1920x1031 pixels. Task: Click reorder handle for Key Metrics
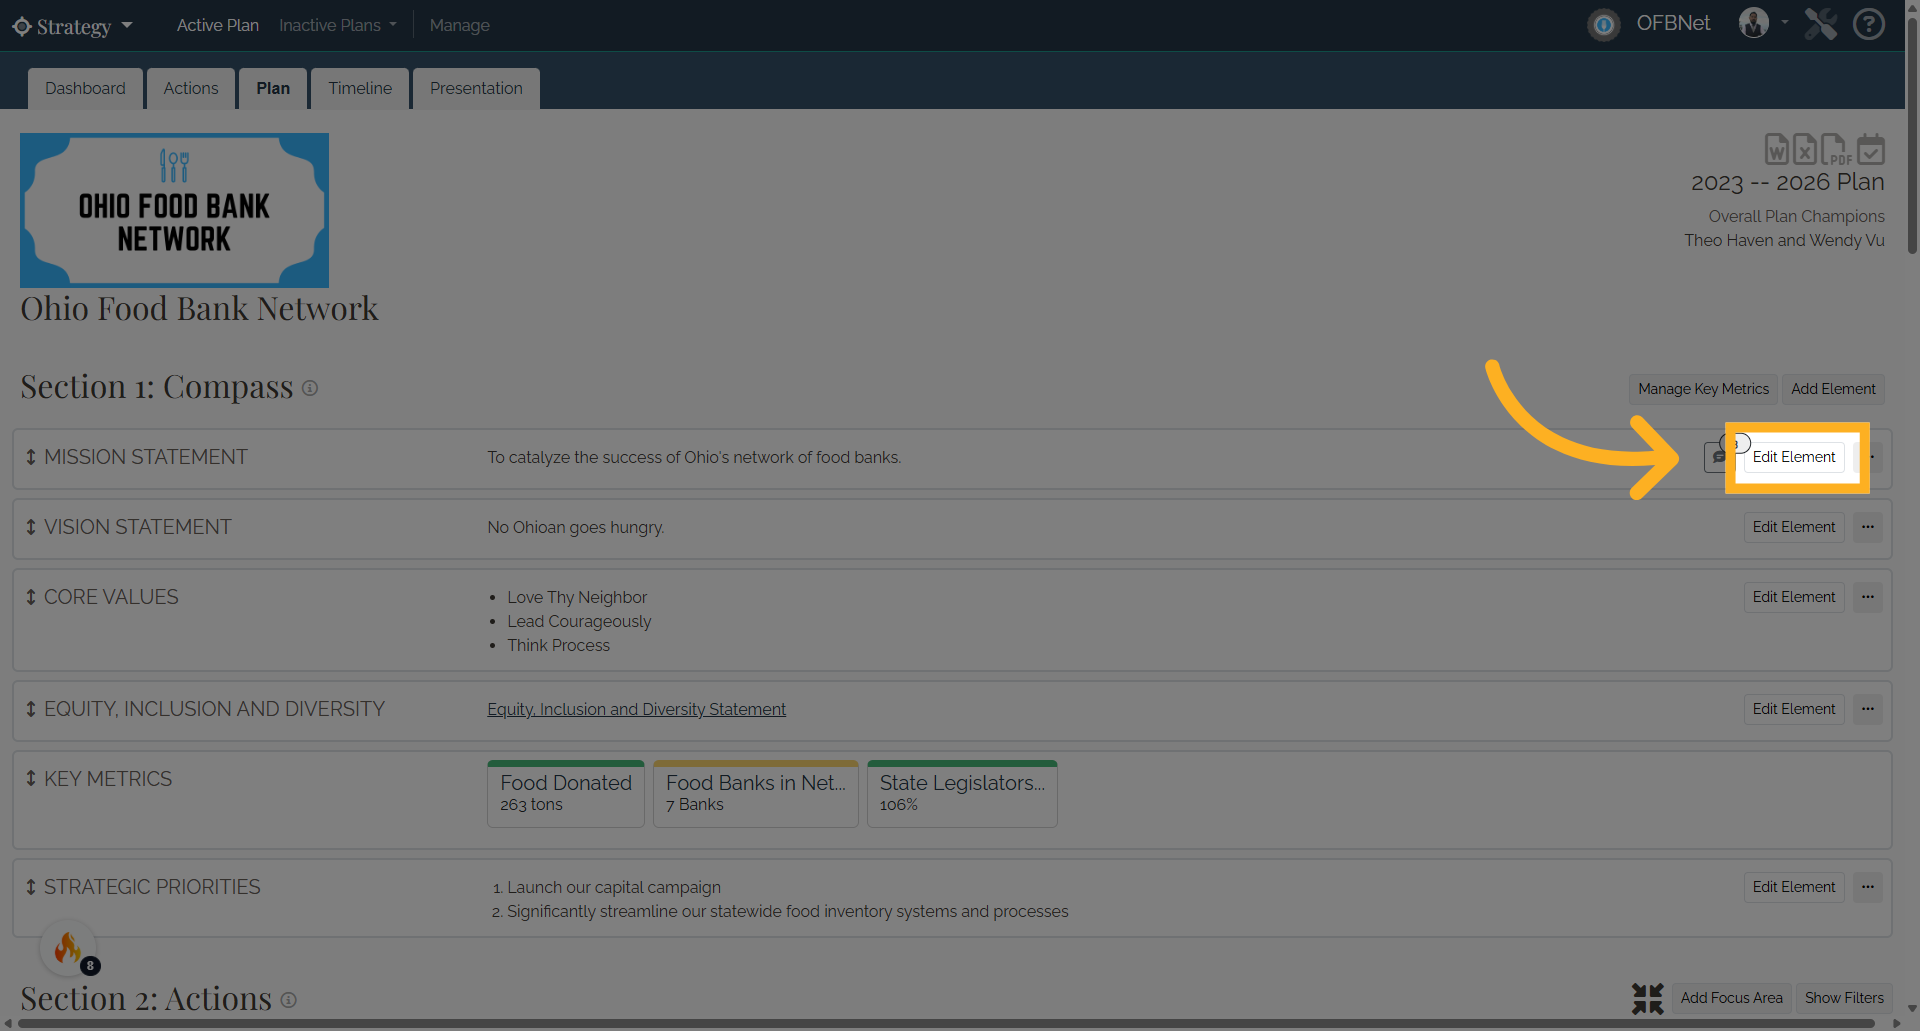coord(31,778)
